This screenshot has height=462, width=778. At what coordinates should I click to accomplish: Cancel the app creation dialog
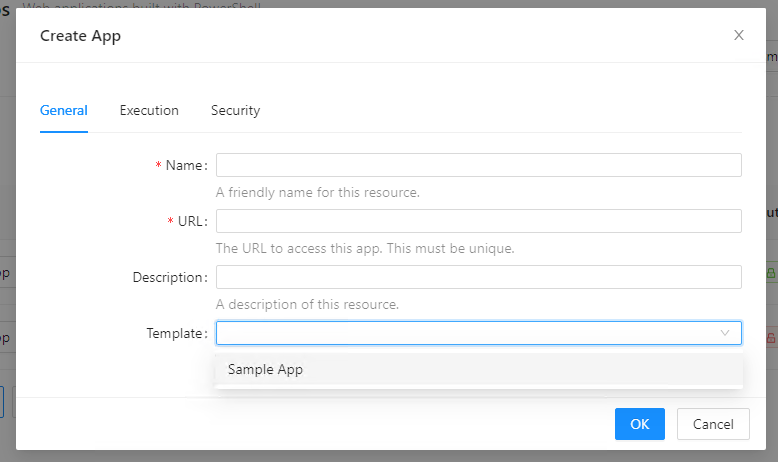click(x=712, y=424)
